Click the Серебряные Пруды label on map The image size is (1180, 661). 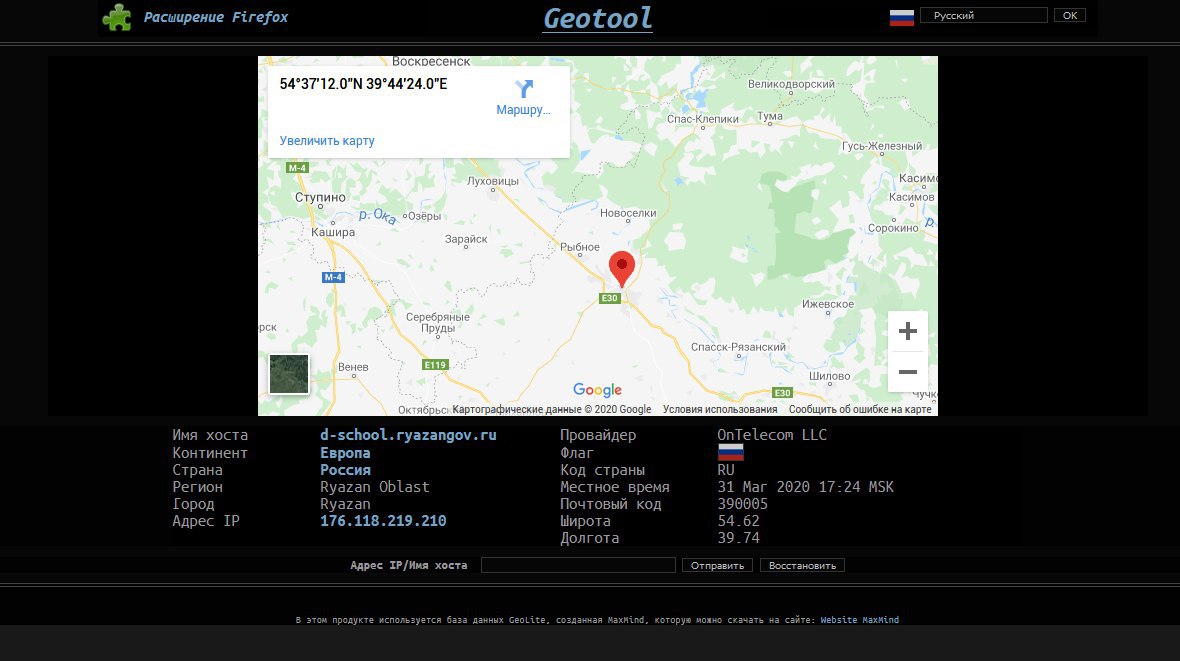click(437, 322)
